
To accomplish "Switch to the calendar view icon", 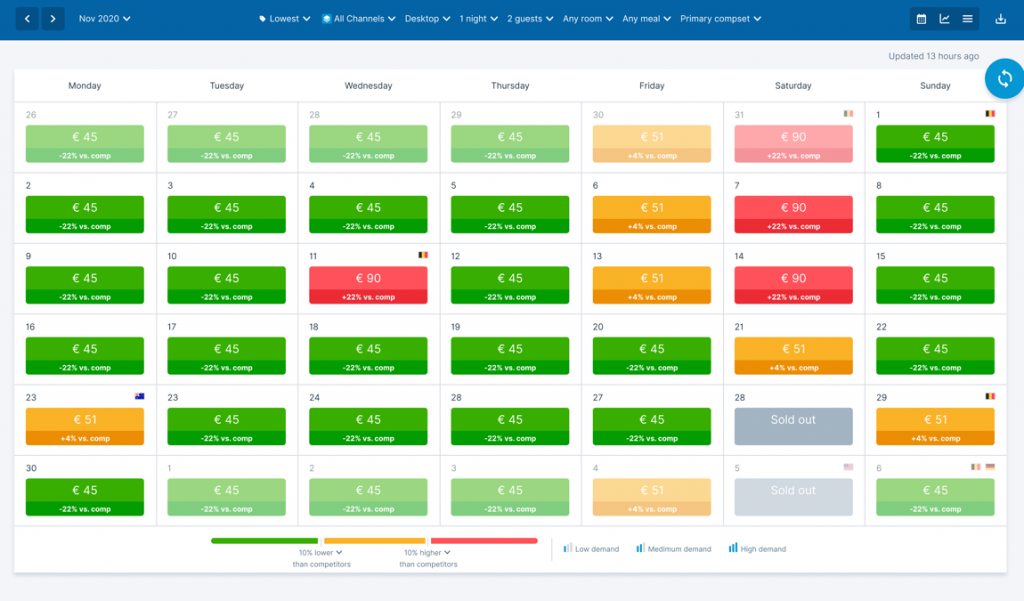I will (920, 18).
